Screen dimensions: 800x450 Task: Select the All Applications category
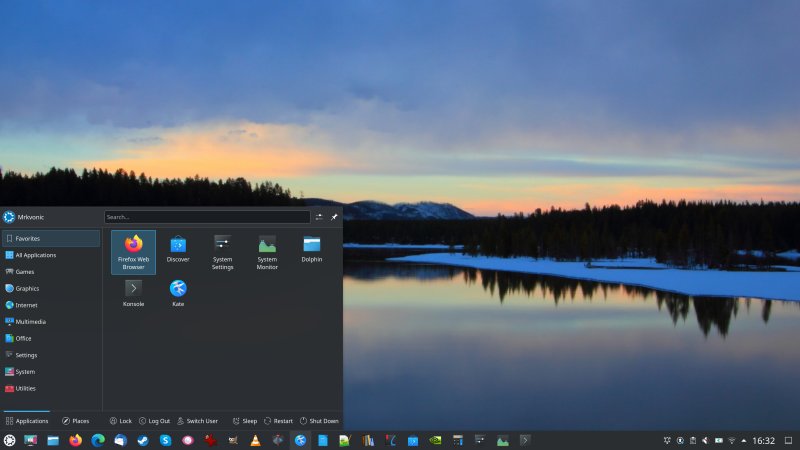click(51, 255)
